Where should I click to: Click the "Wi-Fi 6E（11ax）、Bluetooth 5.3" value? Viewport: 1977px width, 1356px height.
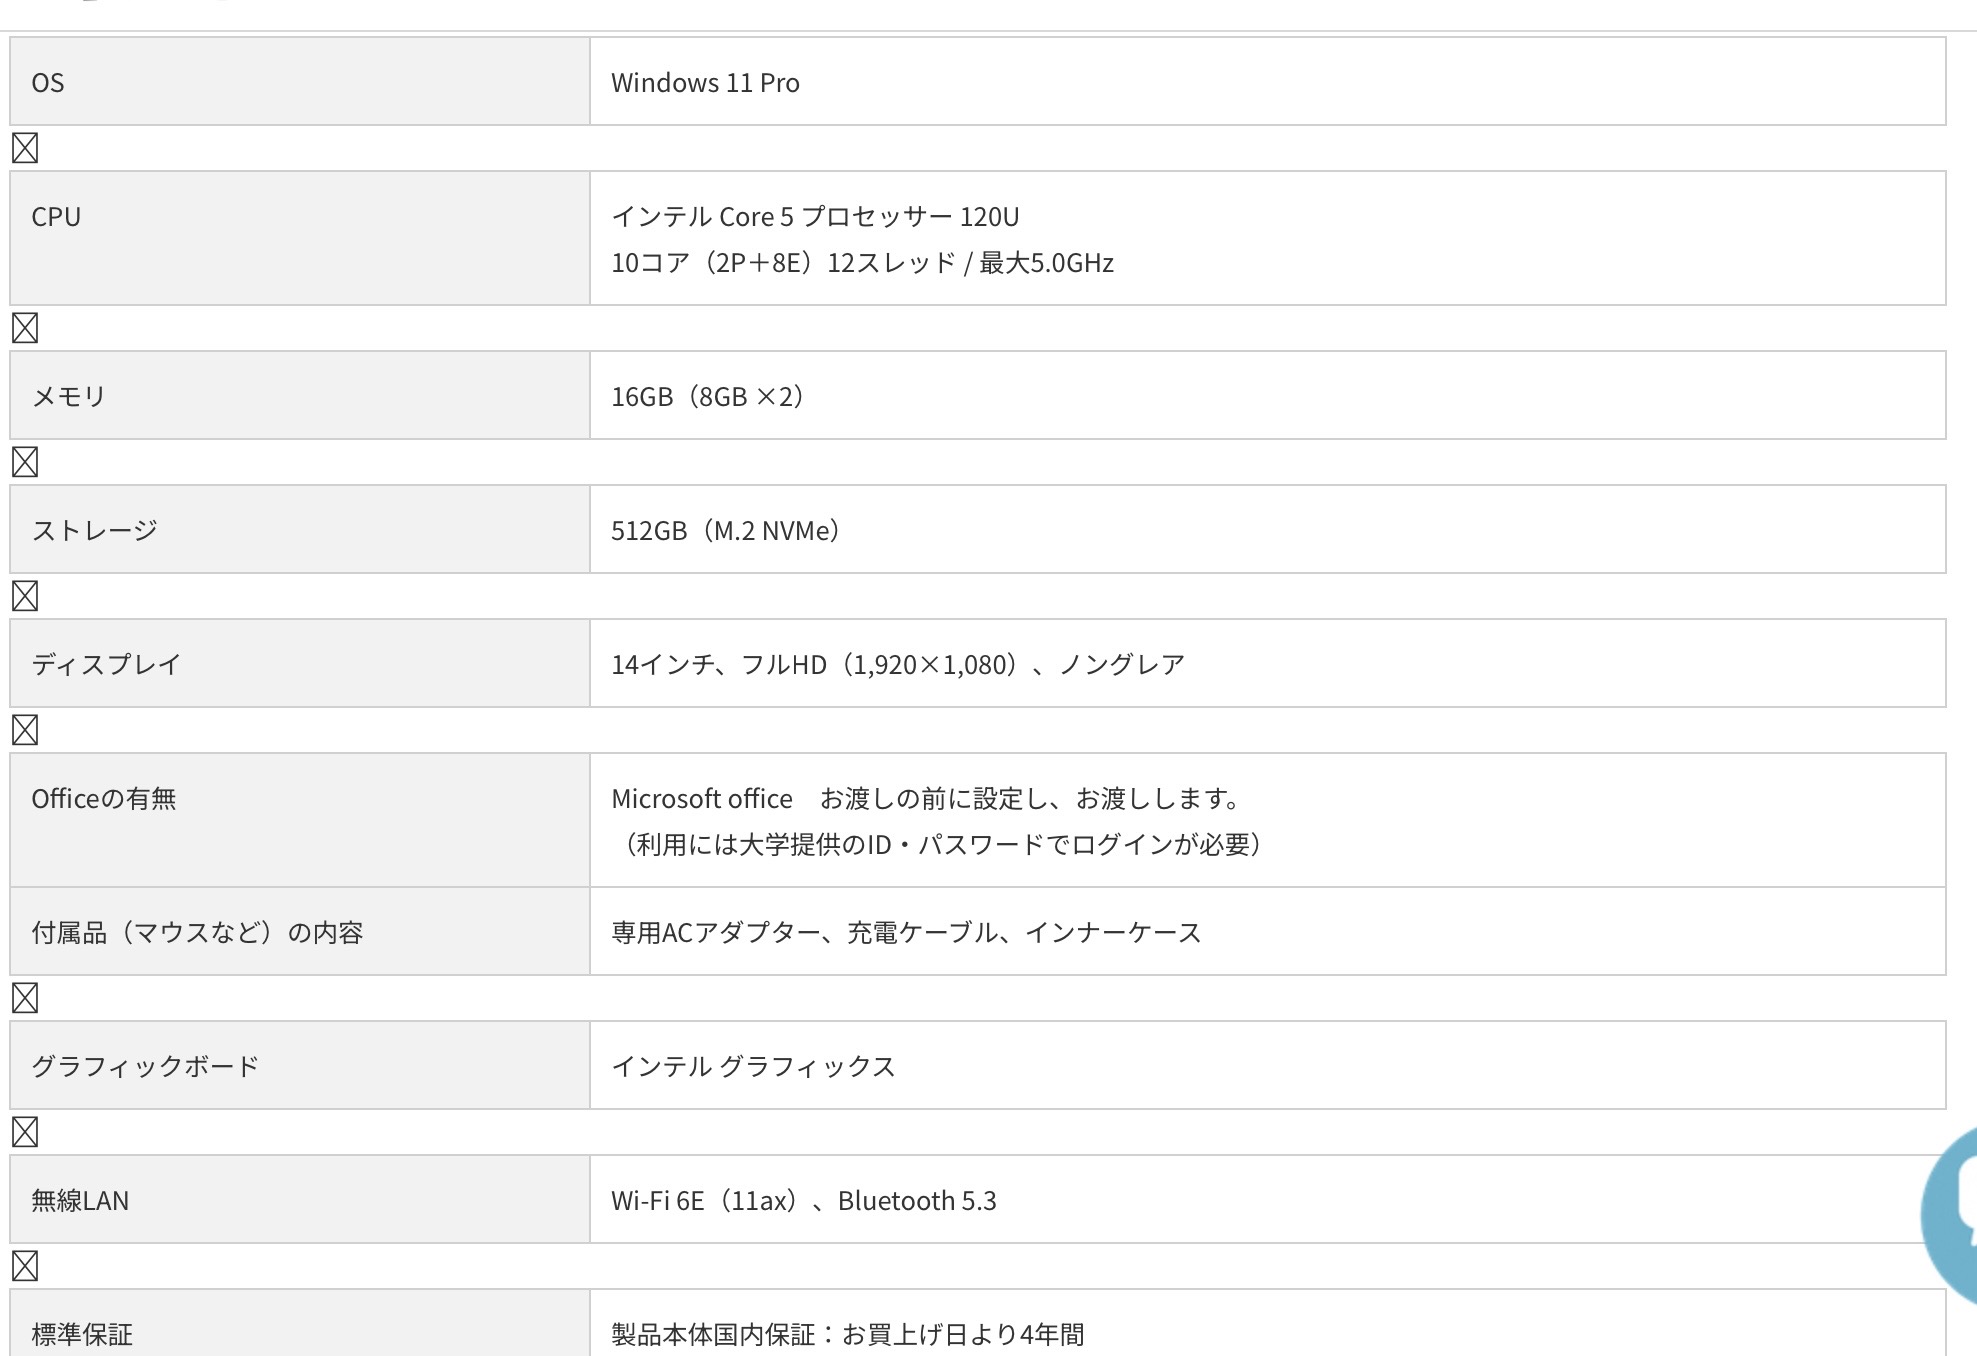(803, 1201)
